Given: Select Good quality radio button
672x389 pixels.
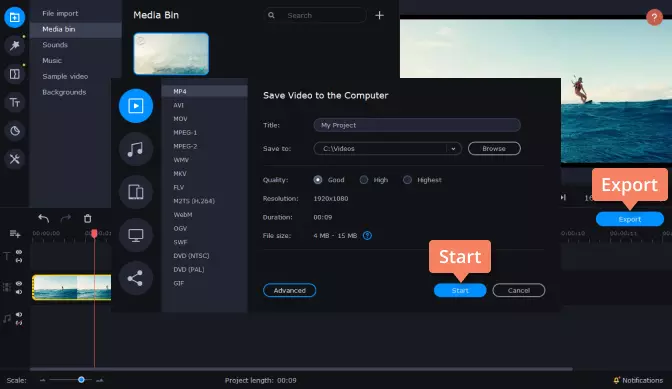Looking at the screenshot, I should tap(318, 180).
